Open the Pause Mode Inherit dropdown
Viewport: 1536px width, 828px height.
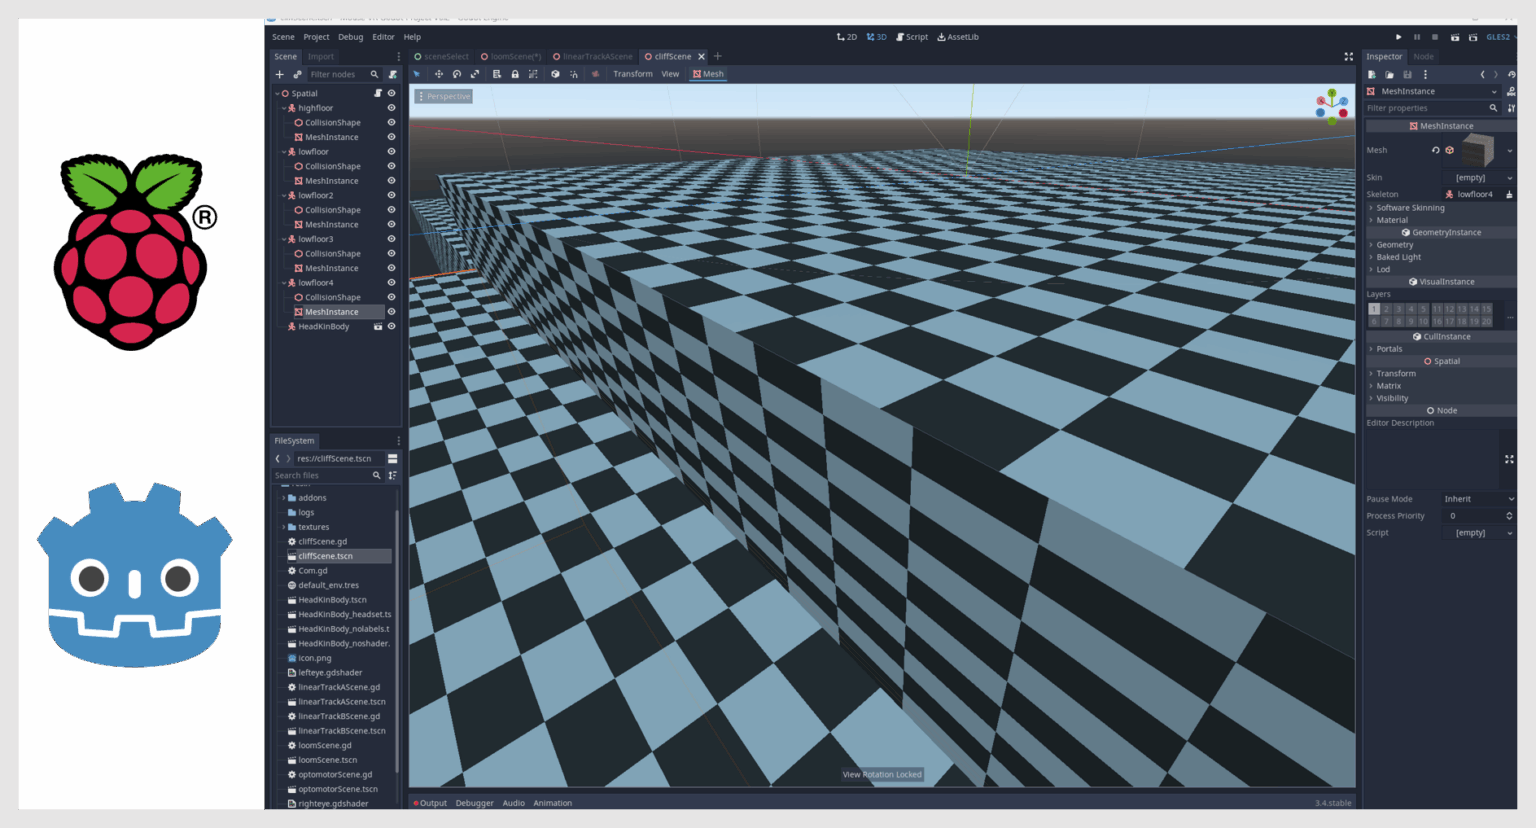pos(1477,498)
